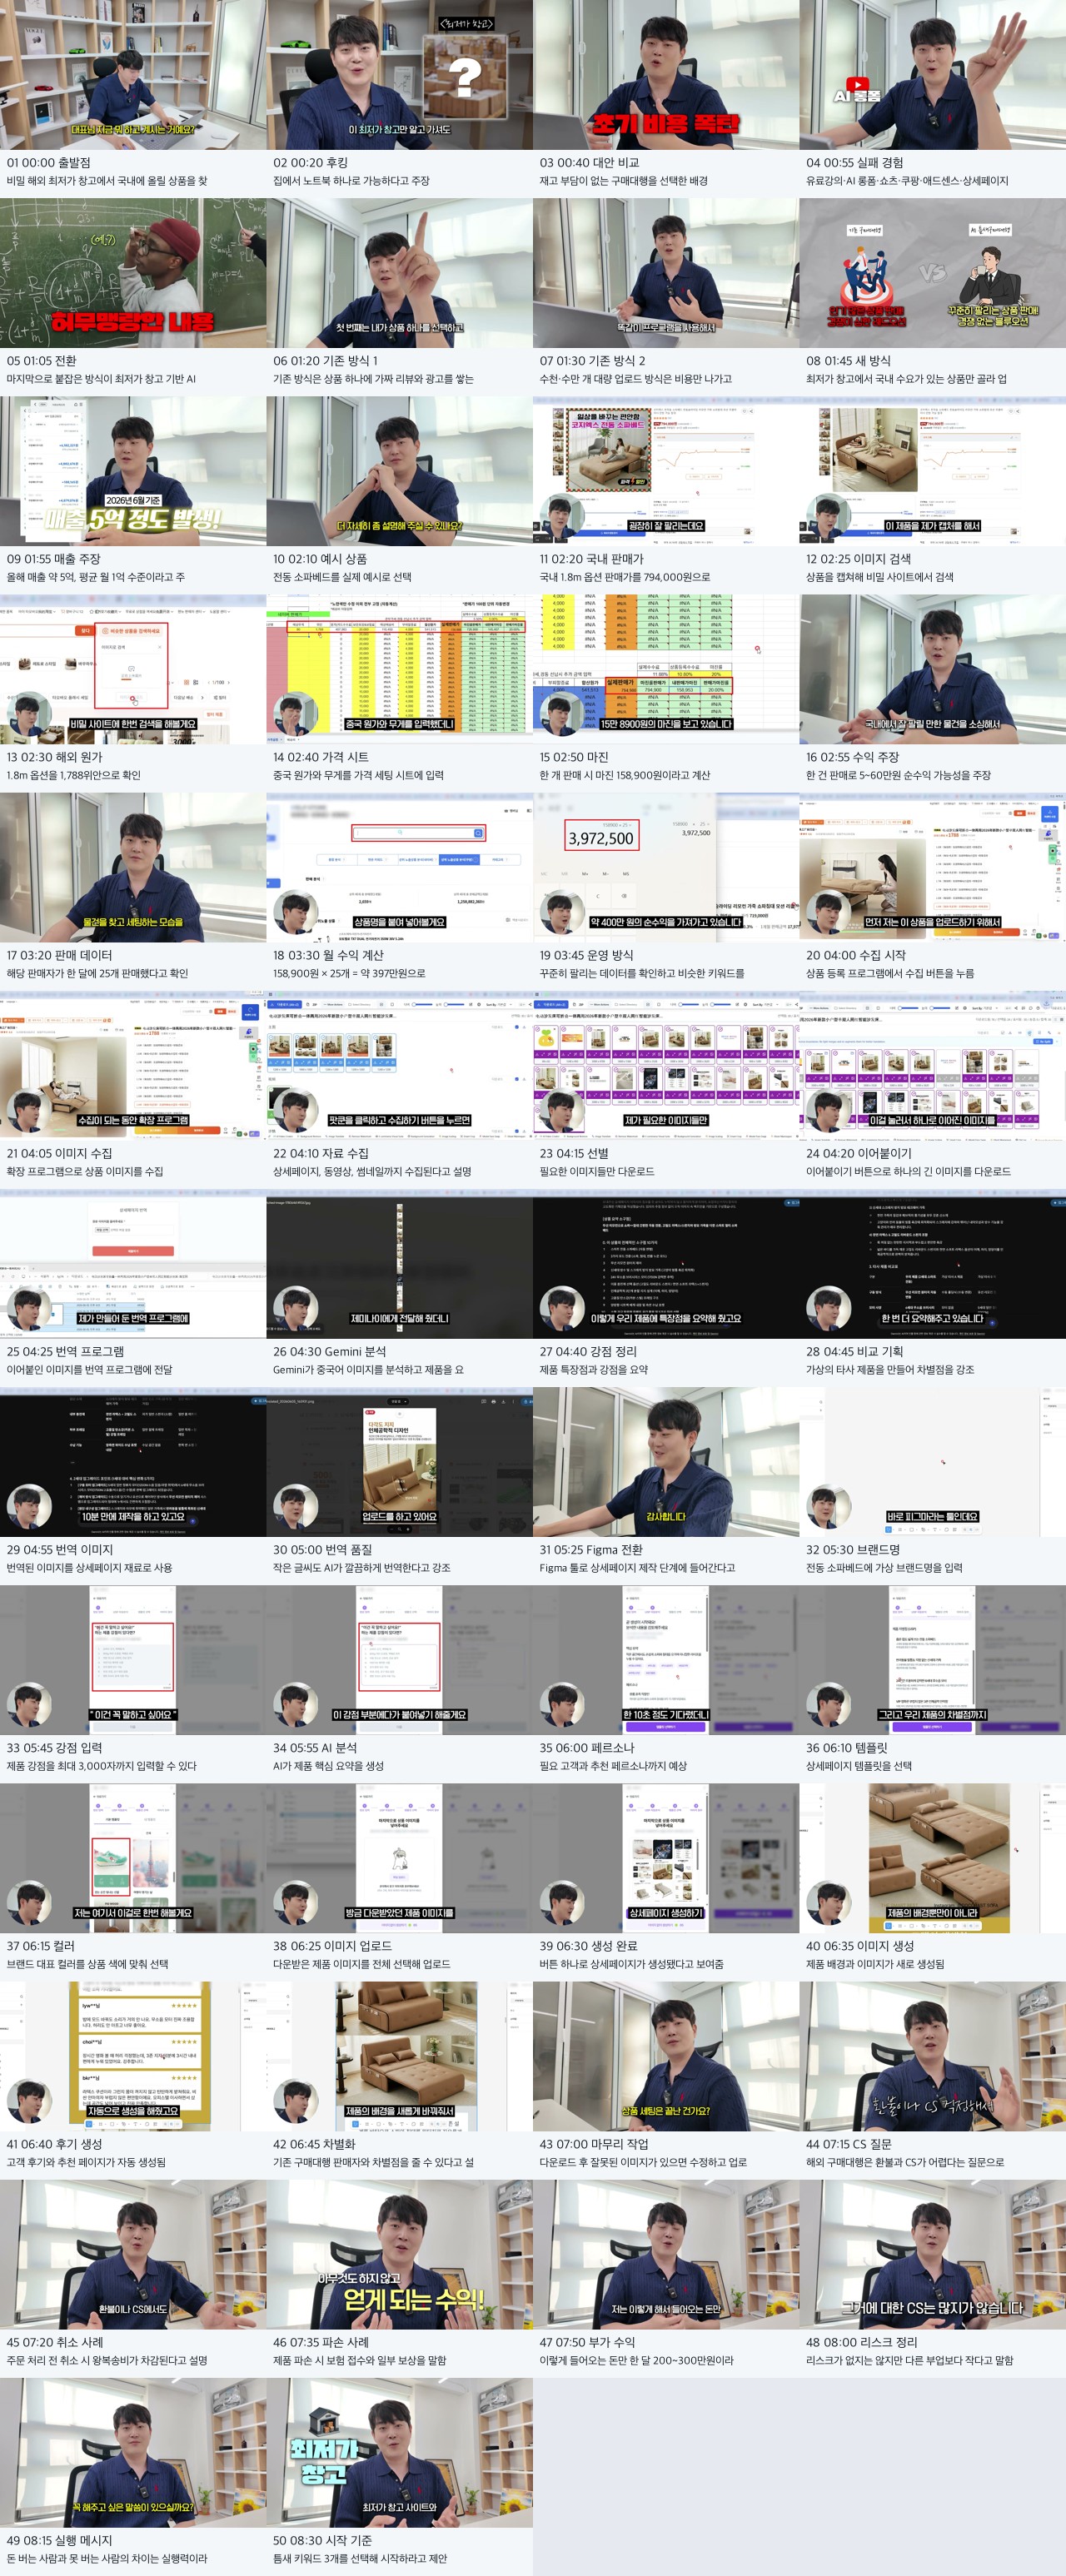Click the description '전동 소파베드를 실제 예시로 선택'
The height and width of the screenshot is (2576, 1066).
[x=342, y=577]
